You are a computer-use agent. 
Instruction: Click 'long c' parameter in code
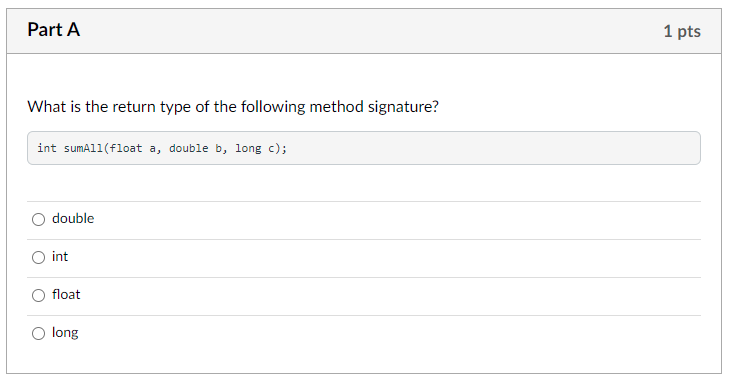[255, 148]
